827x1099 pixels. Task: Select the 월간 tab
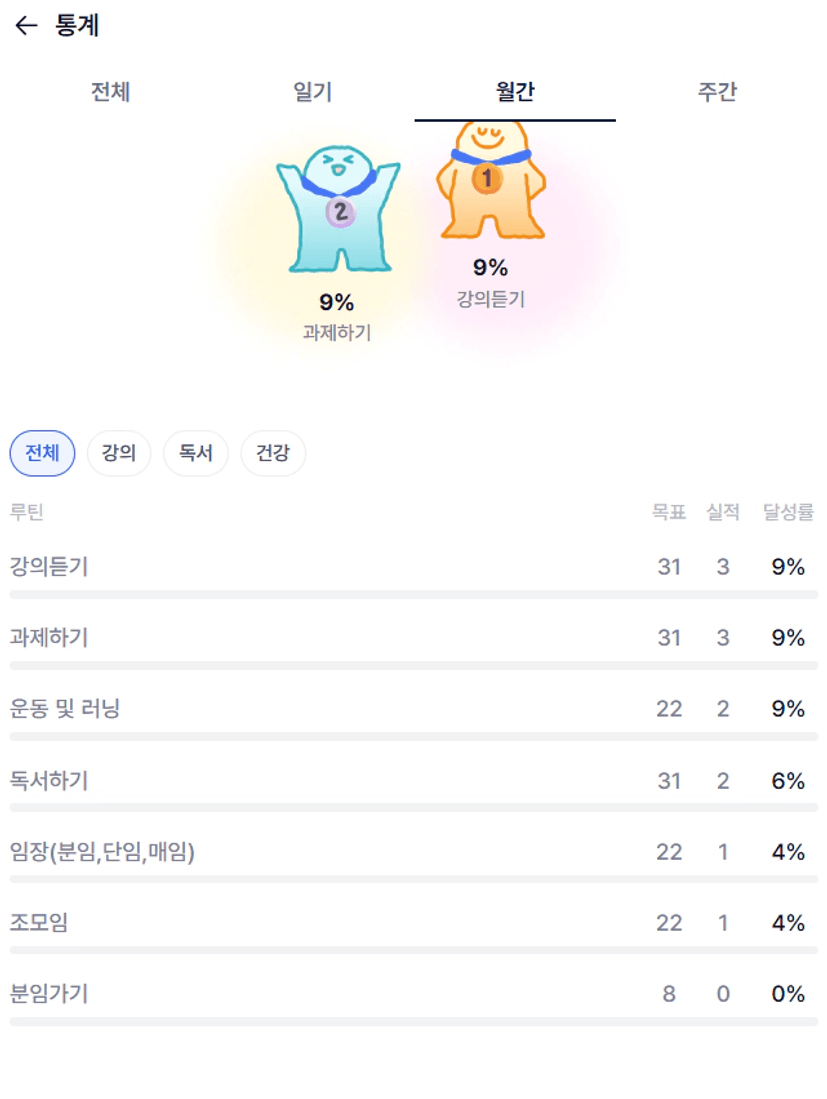(x=515, y=93)
